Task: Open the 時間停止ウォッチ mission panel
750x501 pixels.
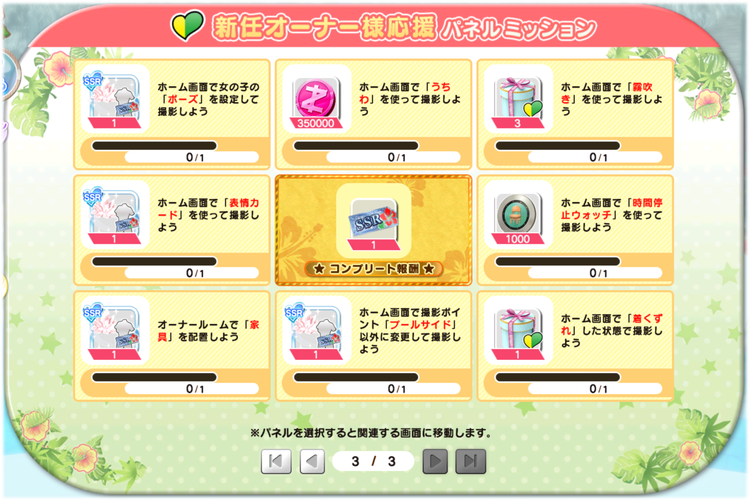Action: point(575,230)
